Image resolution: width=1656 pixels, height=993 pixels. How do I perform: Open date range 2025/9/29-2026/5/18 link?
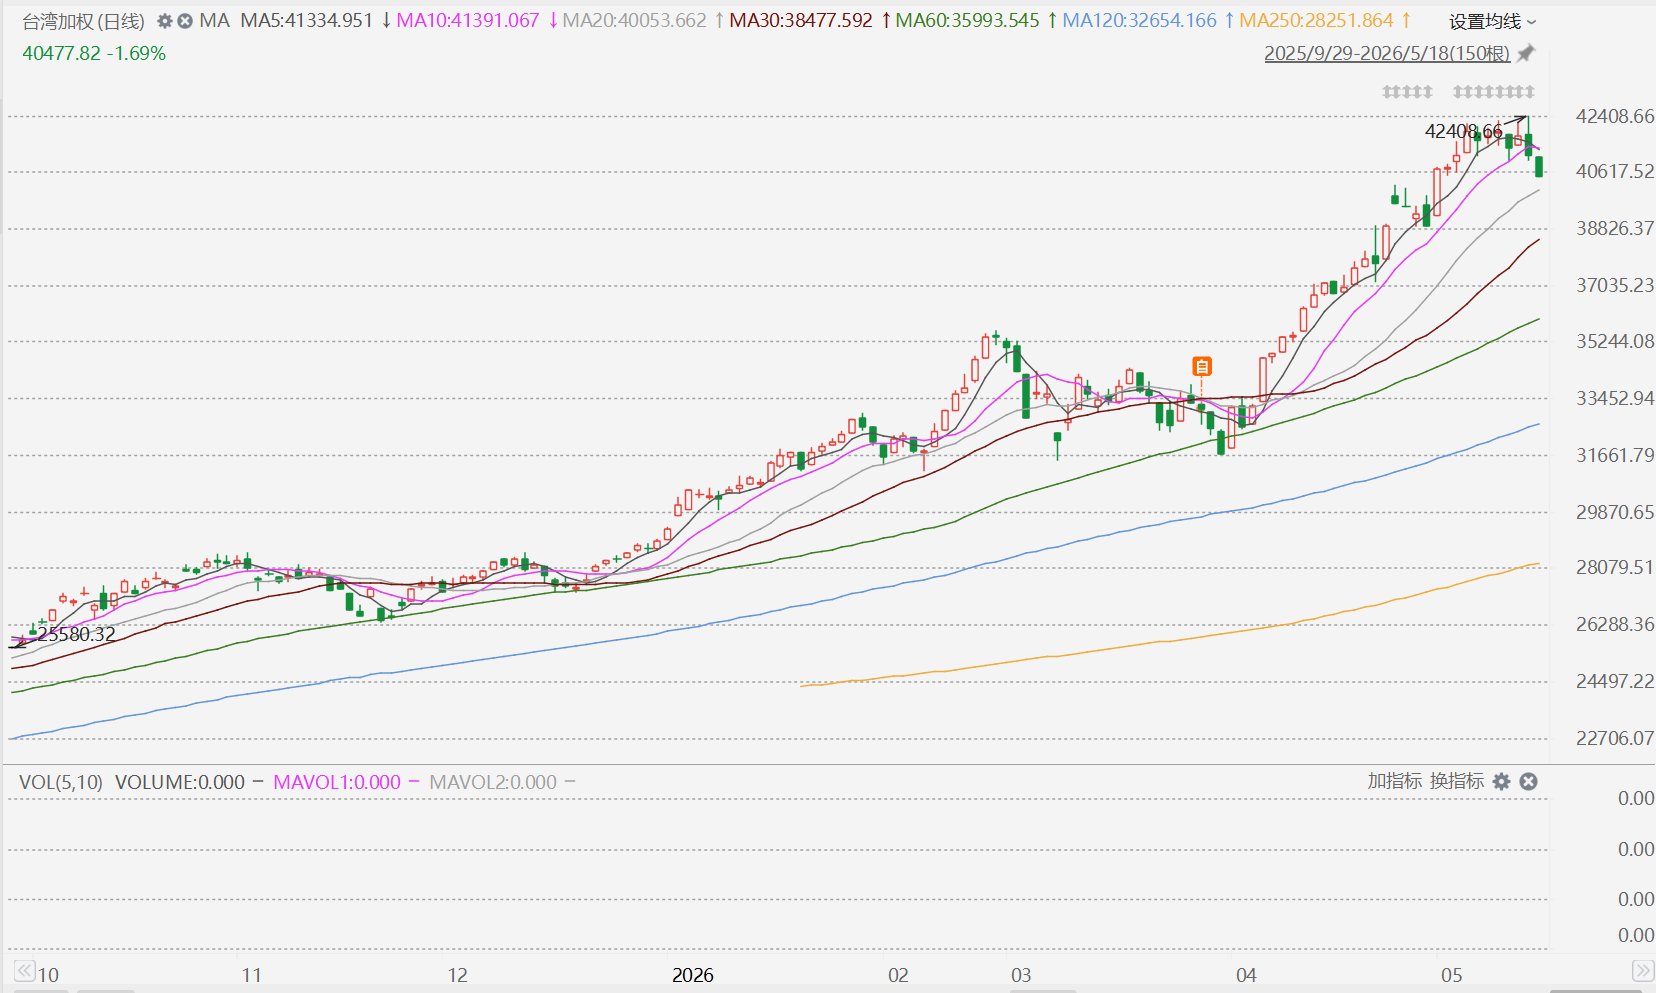tap(1387, 54)
